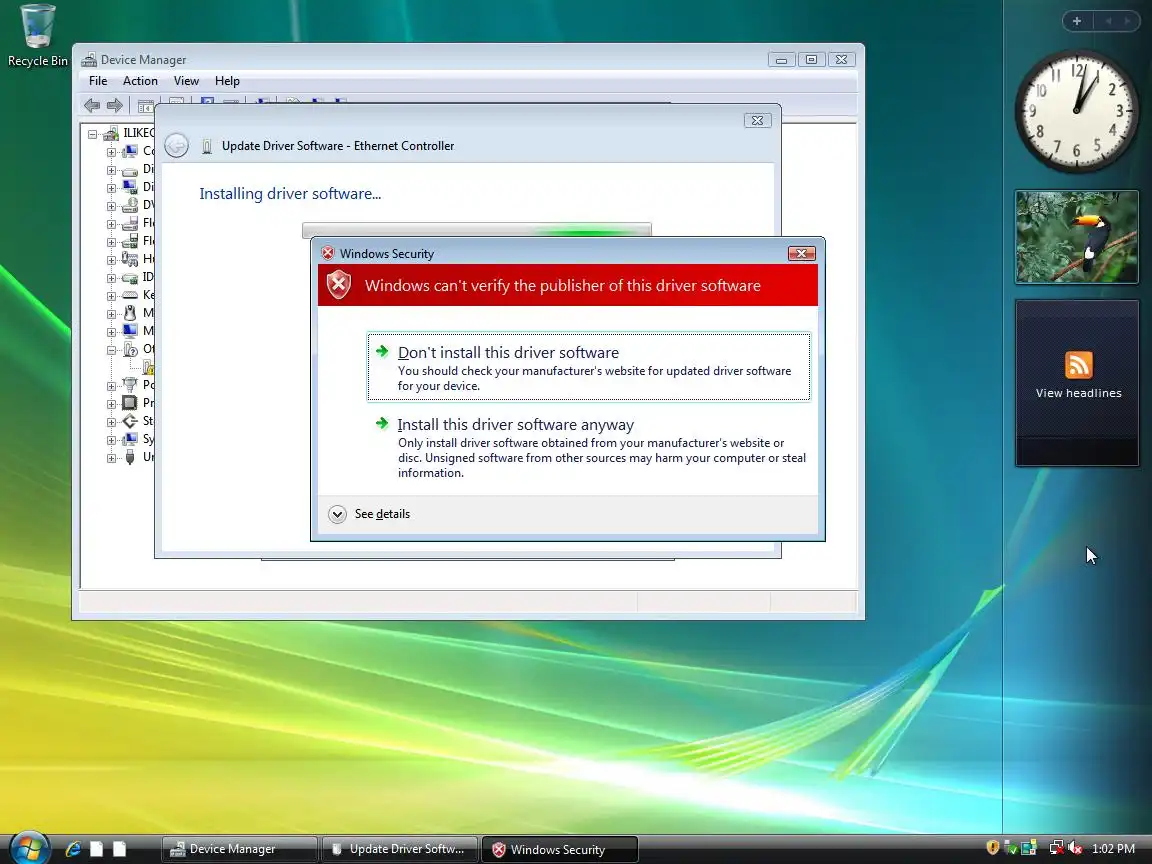
Task: Expand the node beside the USB plug icon
Action: coord(111,458)
